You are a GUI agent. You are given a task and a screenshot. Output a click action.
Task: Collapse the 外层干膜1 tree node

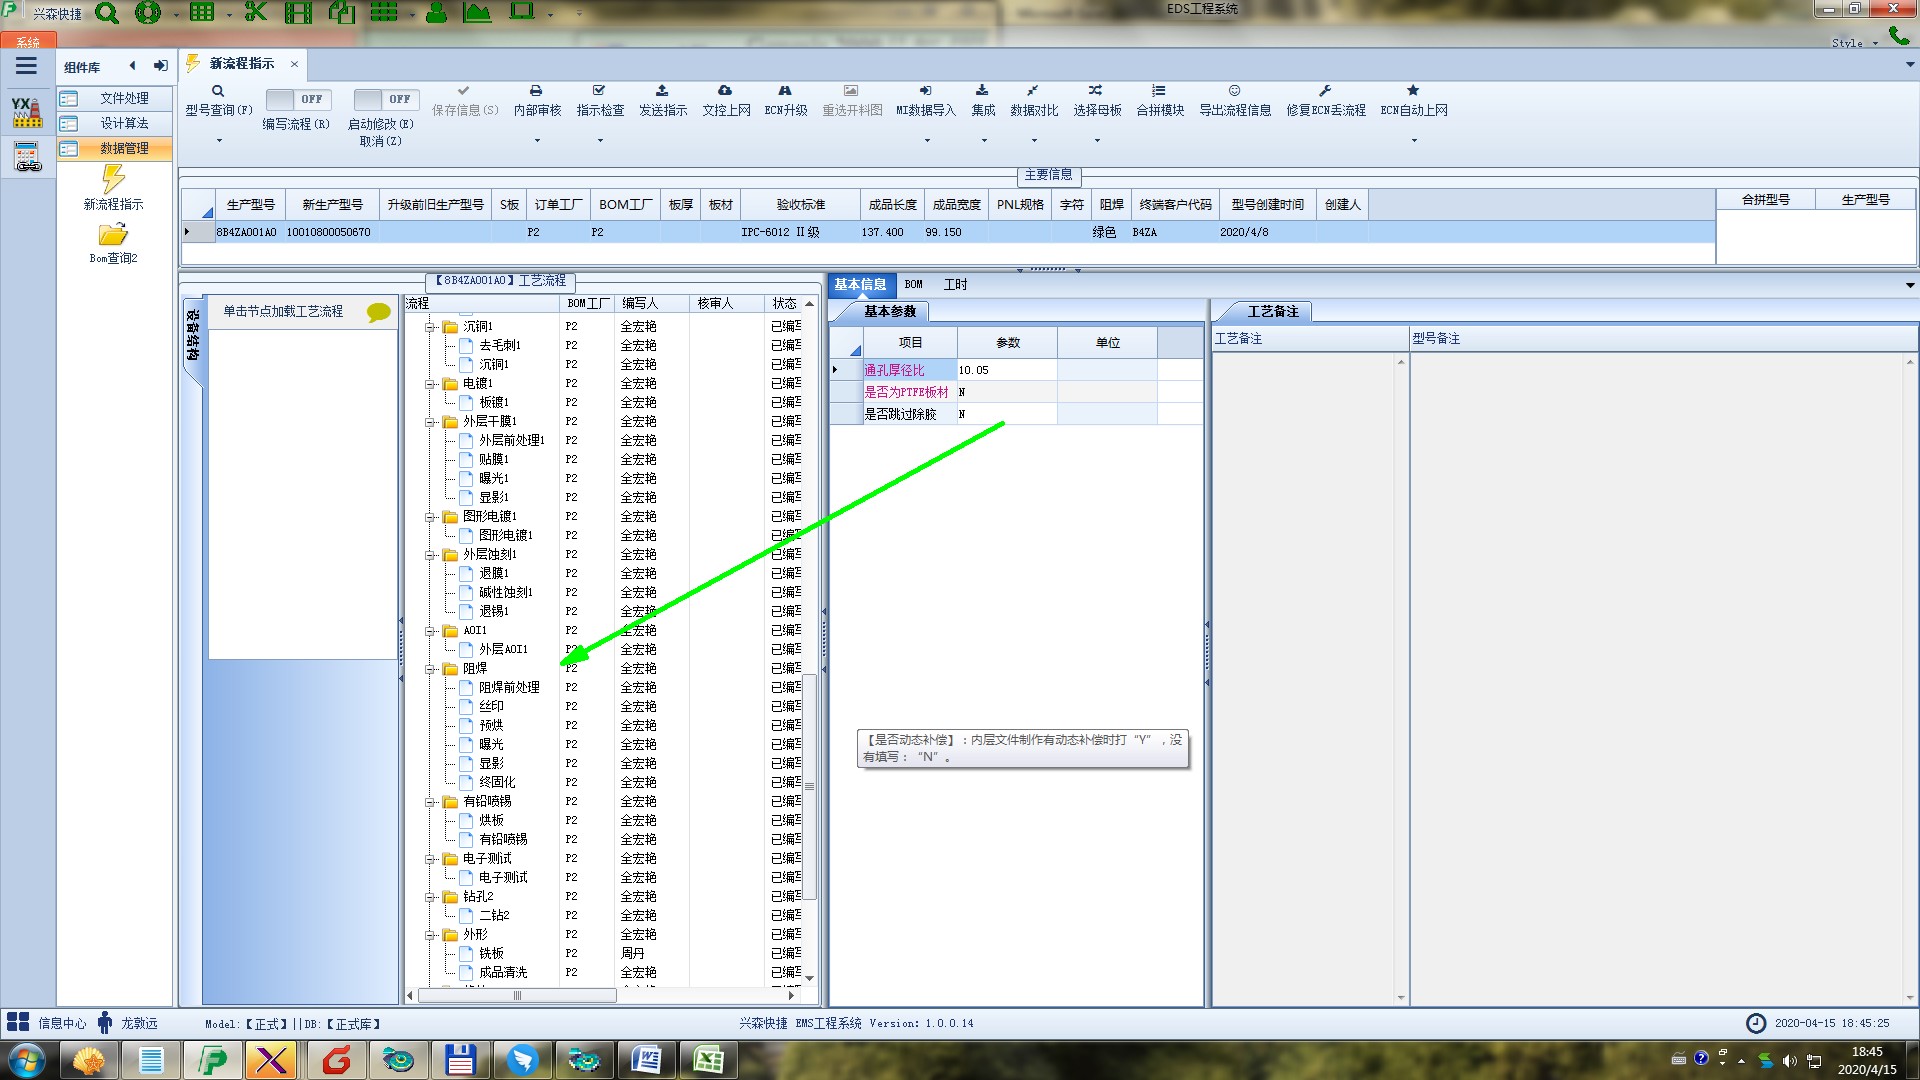pos(430,422)
